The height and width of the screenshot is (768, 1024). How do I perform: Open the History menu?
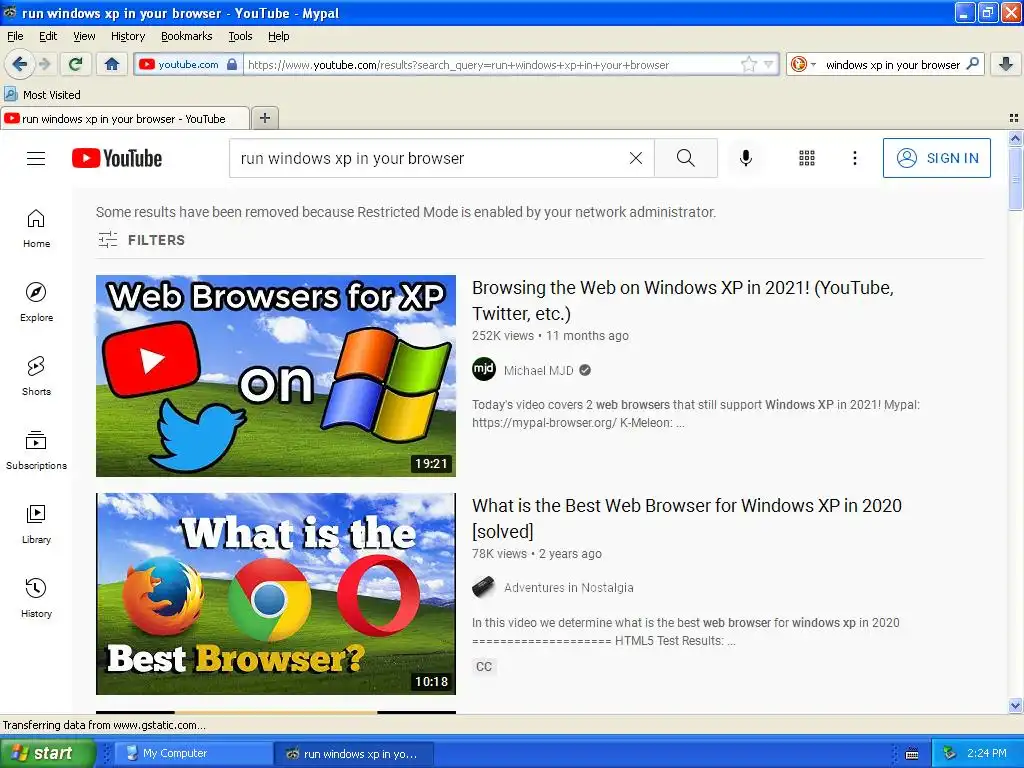point(128,36)
